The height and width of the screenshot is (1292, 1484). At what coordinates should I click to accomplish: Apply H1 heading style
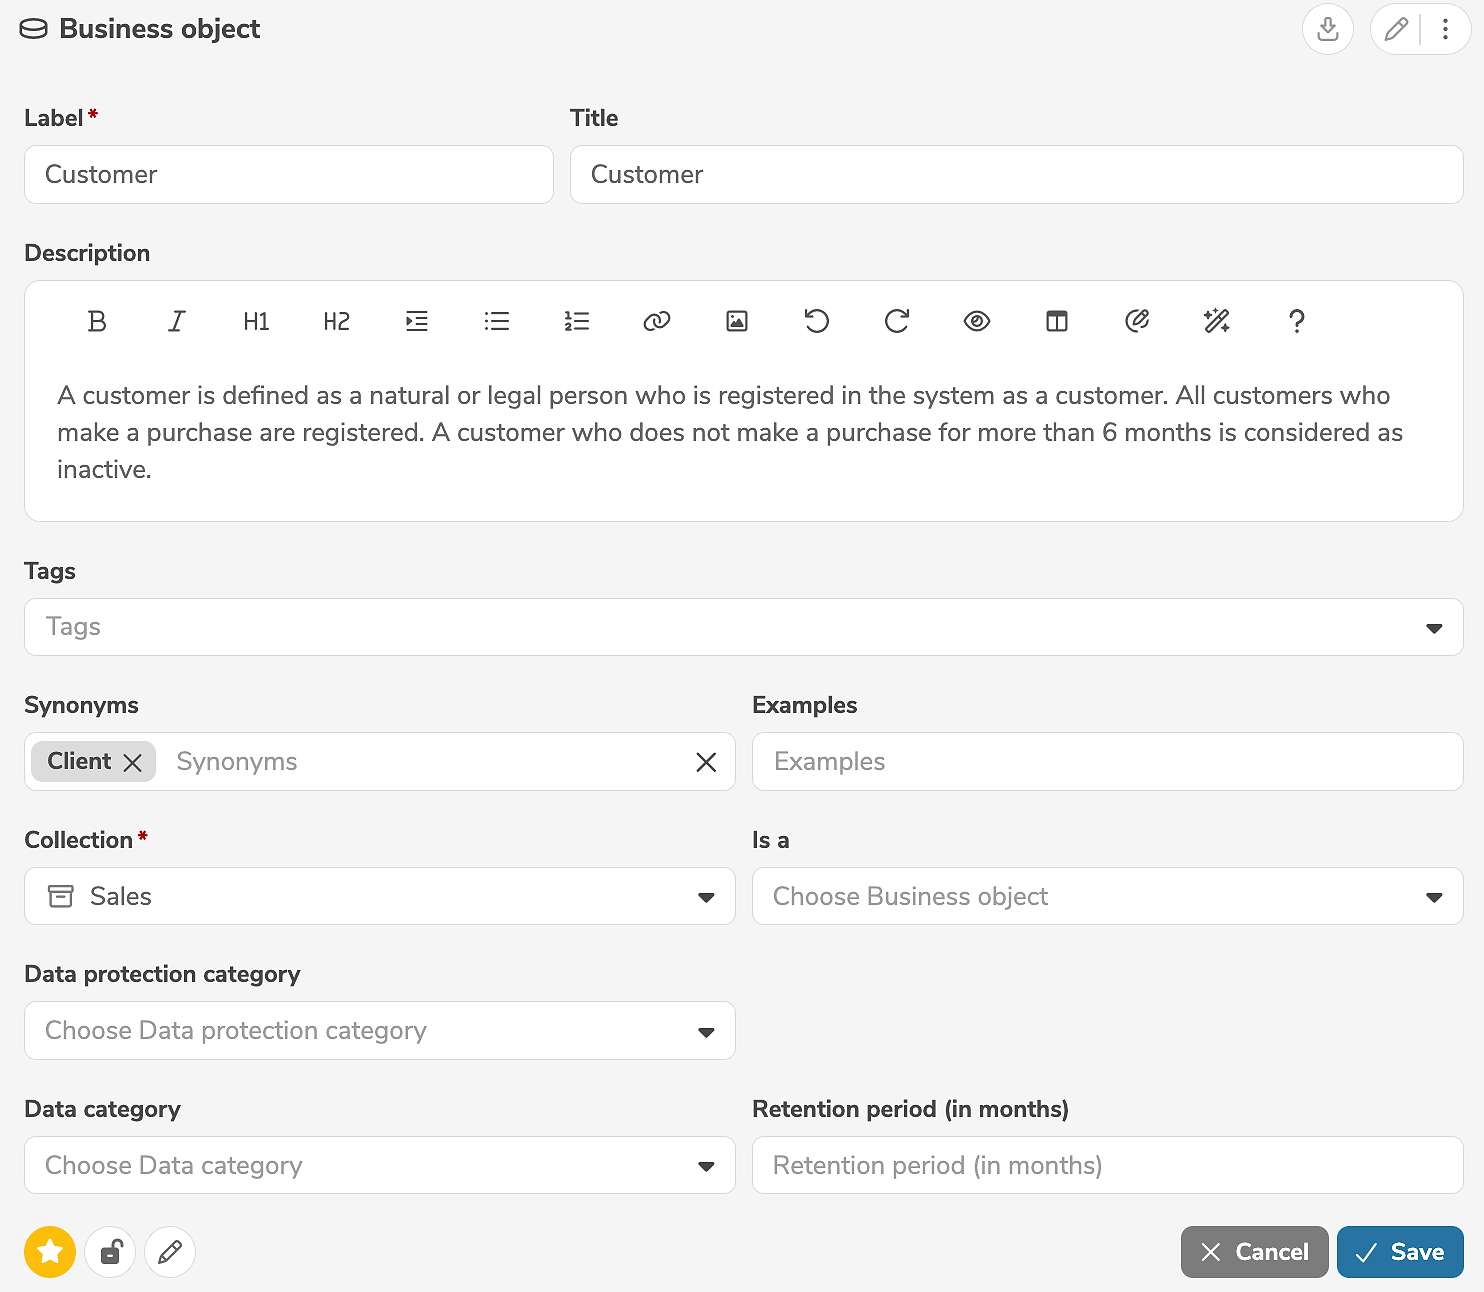pyautogui.click(x=257, y=321)
